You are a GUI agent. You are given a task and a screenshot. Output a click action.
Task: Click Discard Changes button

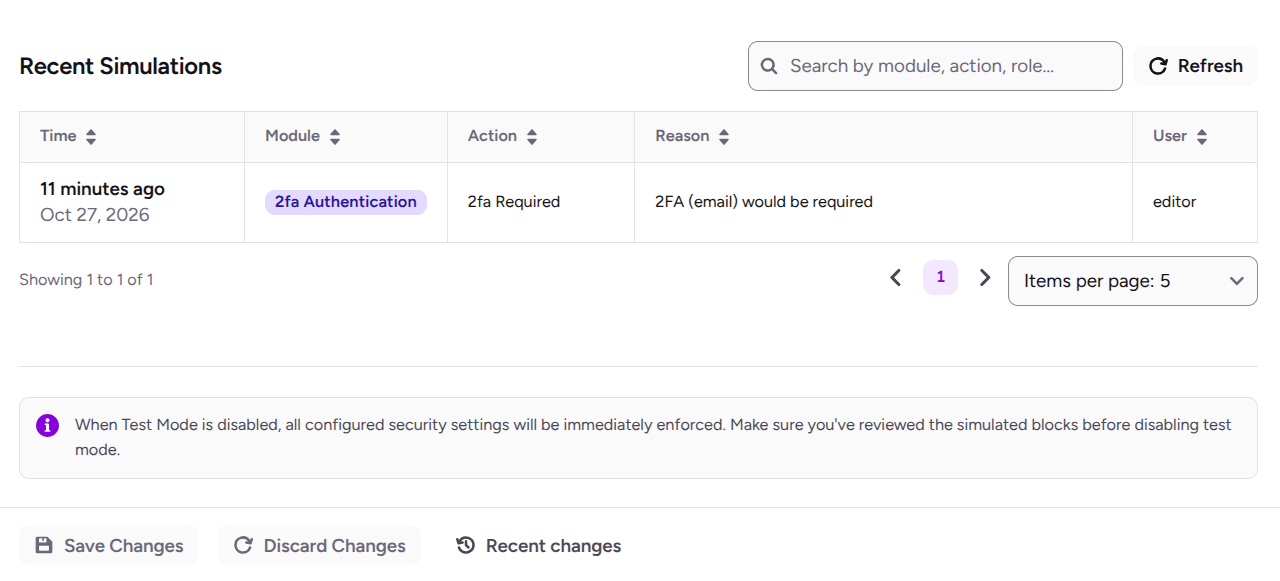click(319, 545)
